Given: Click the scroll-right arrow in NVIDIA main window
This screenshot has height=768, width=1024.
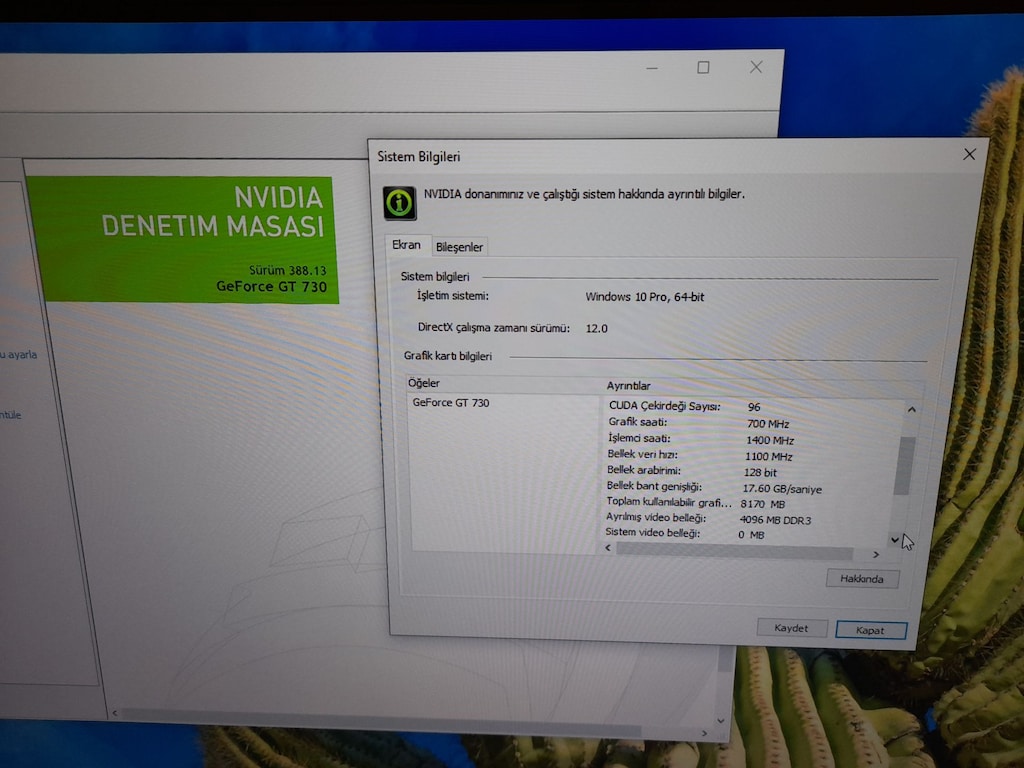Looking at the screenshot, I should [704, 733].
